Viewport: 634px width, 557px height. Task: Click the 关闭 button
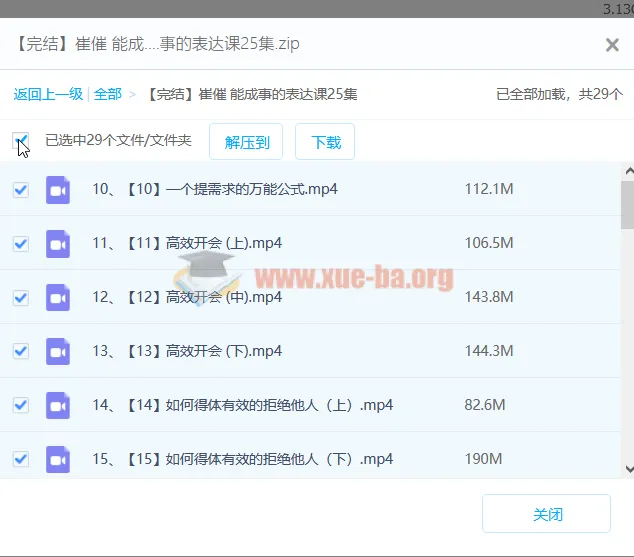pos(546,514)
